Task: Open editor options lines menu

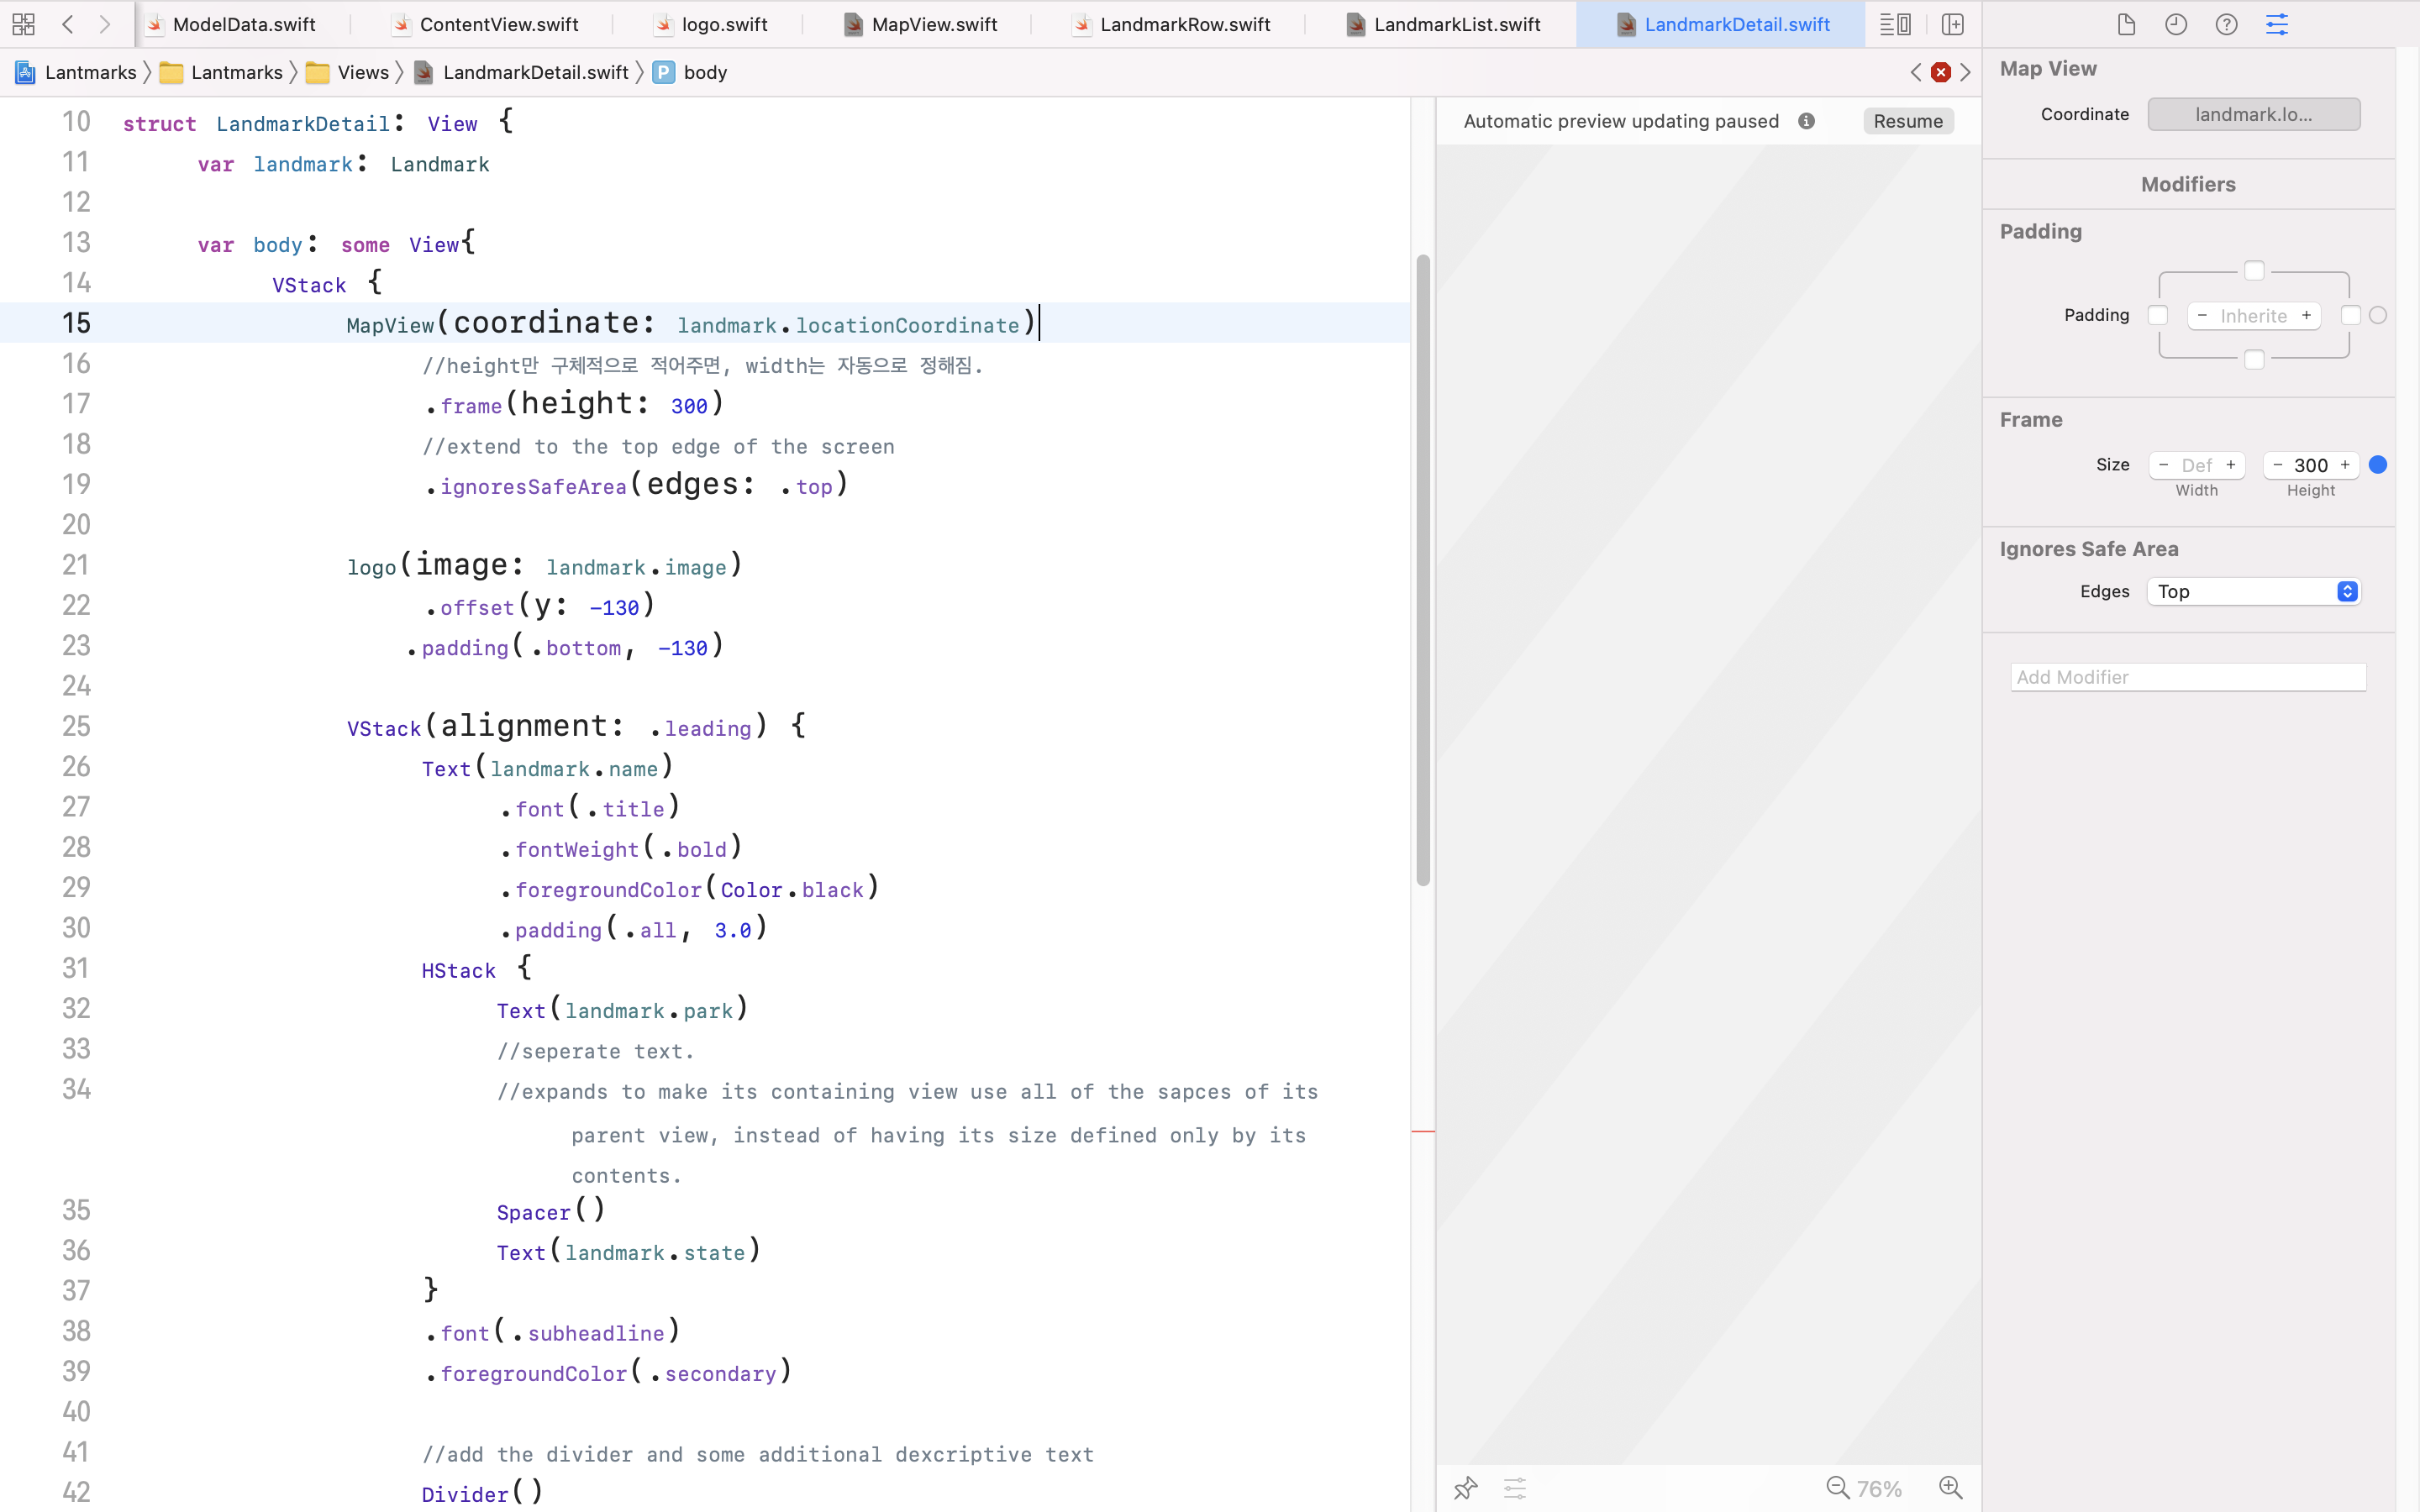Action: [1895, 24]
